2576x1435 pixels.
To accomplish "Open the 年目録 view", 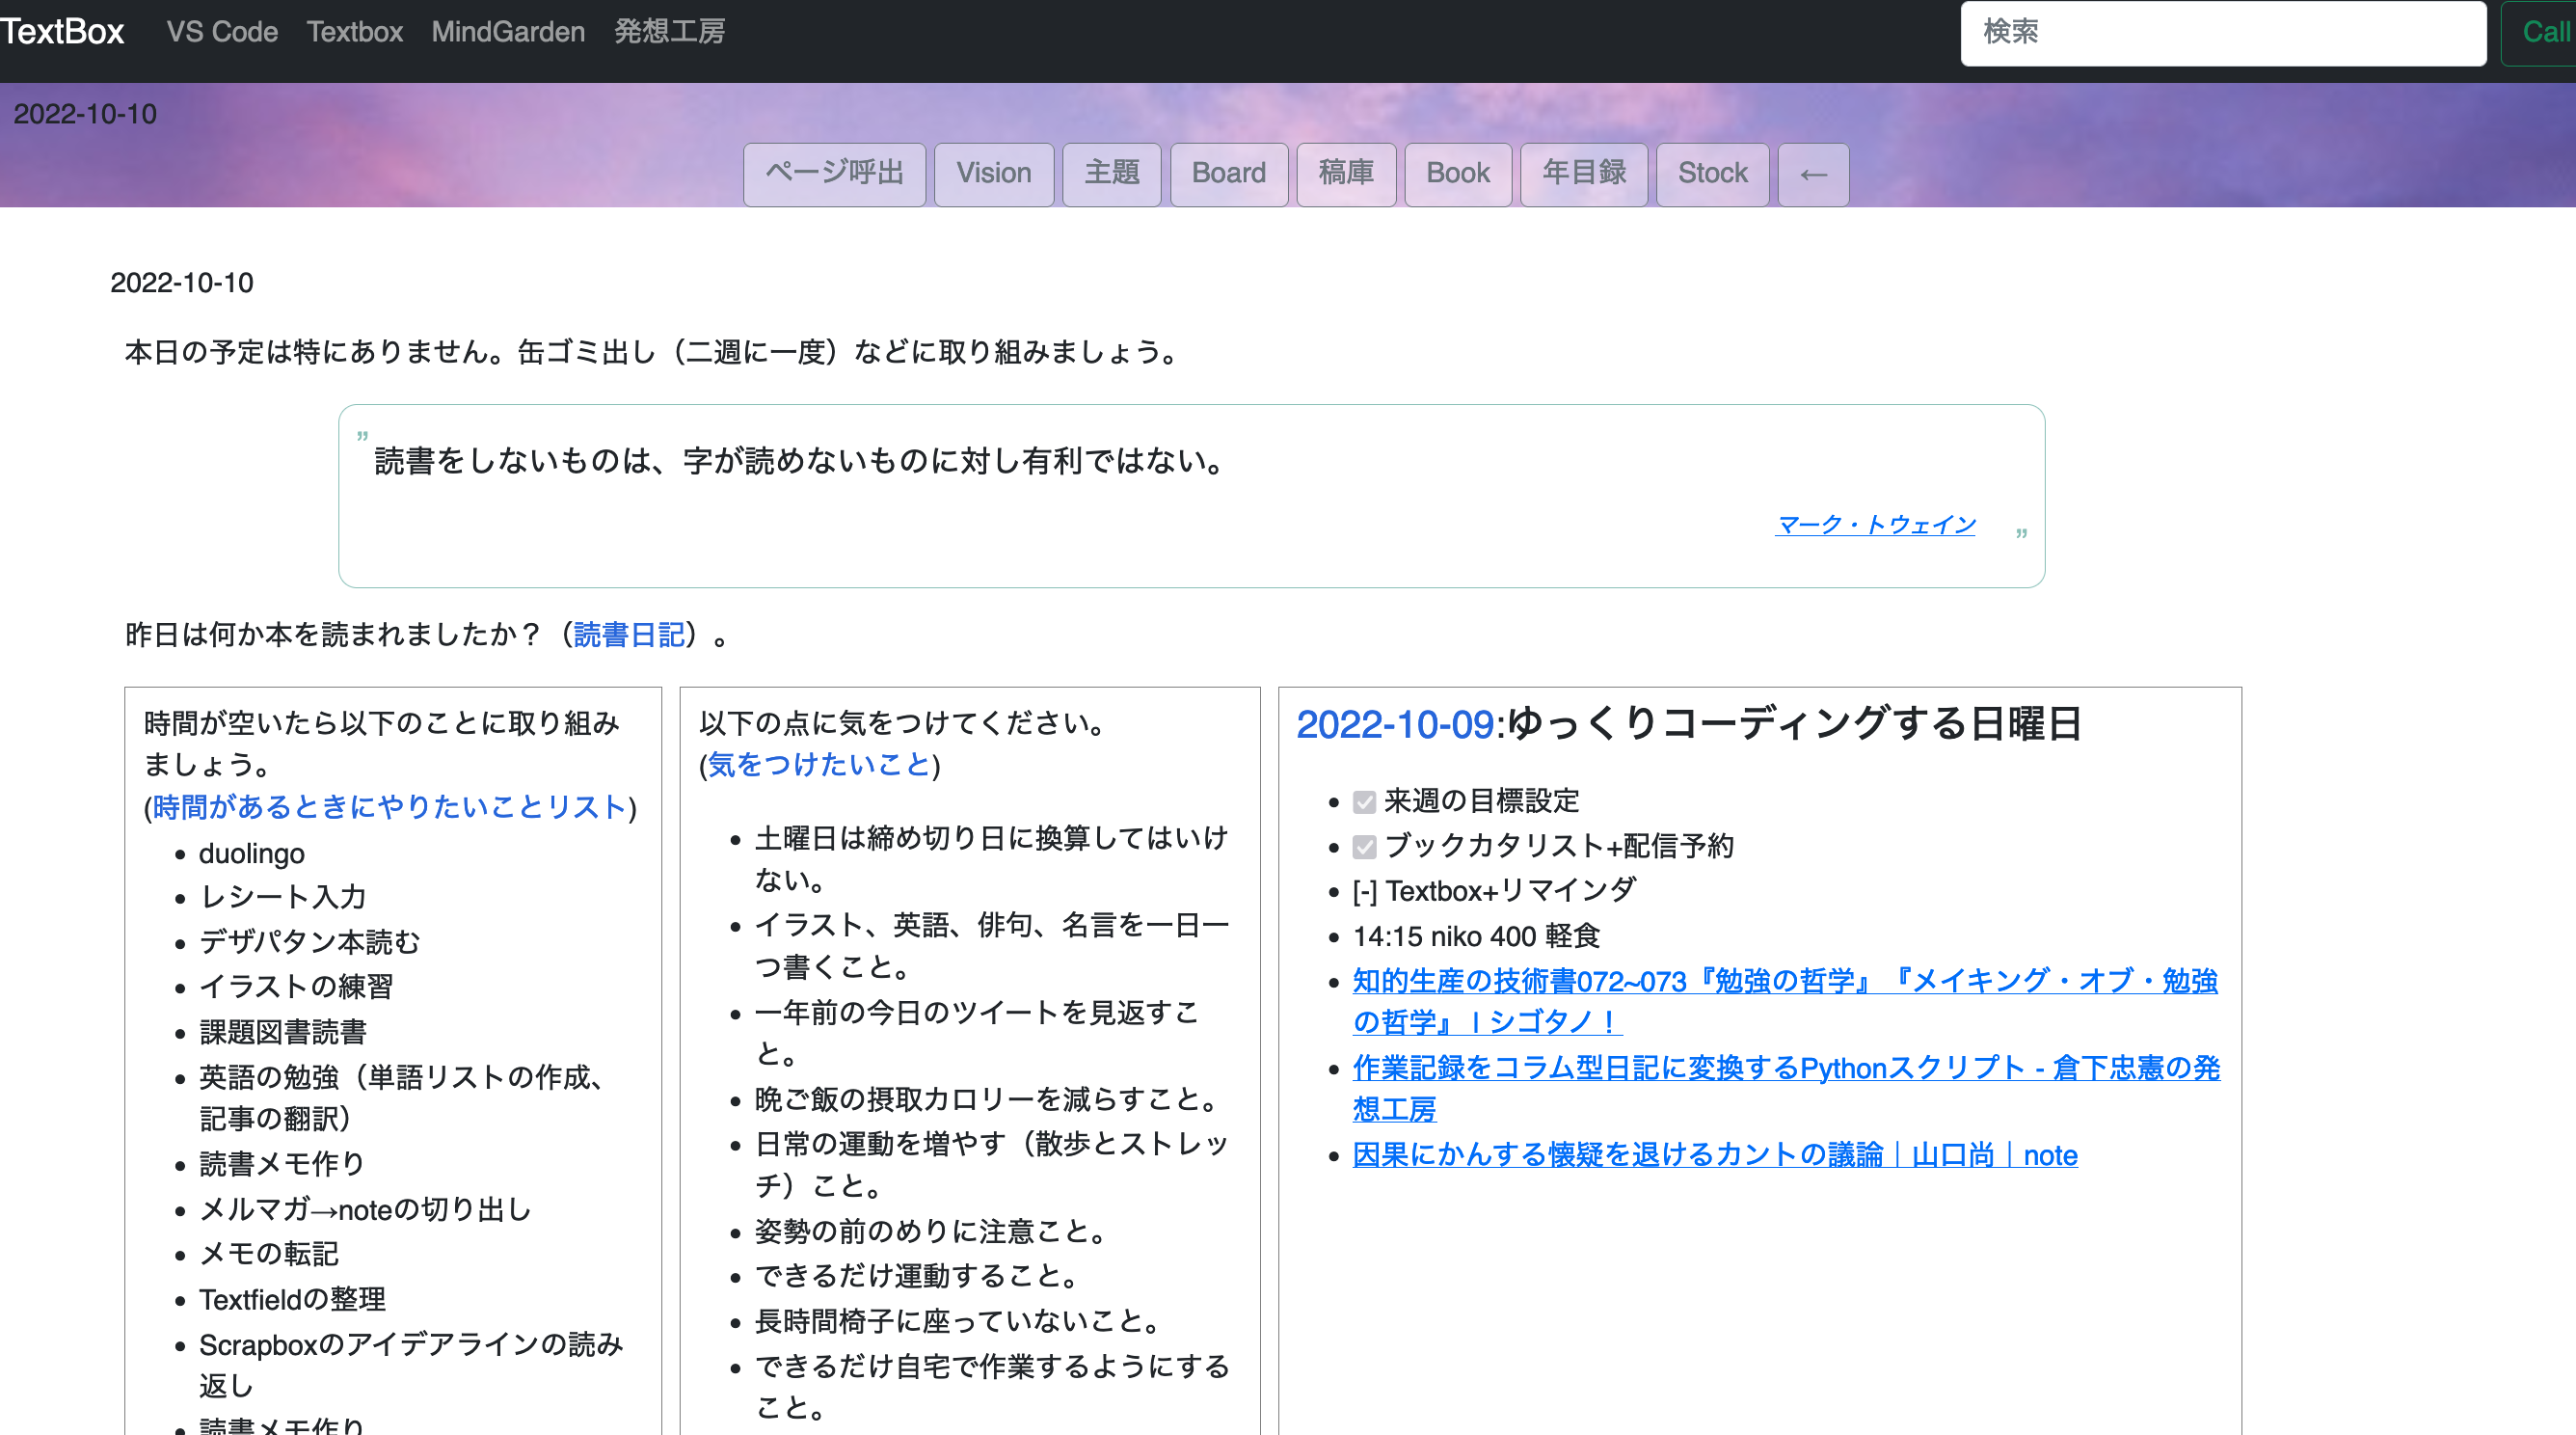I will [x=1584, y=174].
